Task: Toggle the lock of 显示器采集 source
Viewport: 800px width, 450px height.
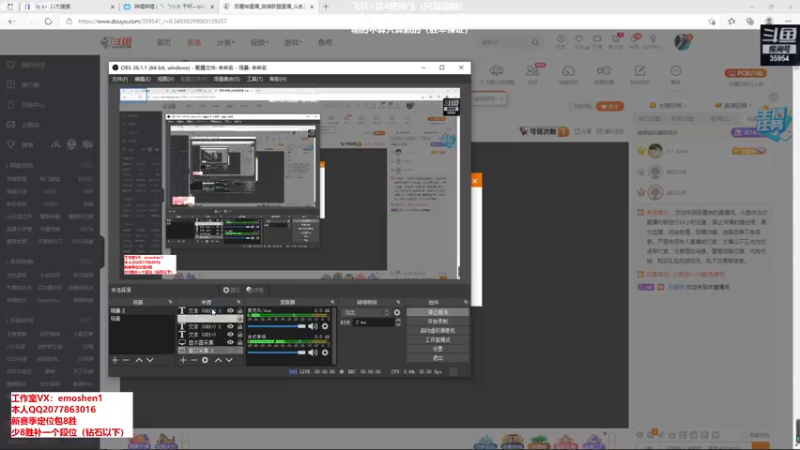Action: coord(240,342)
